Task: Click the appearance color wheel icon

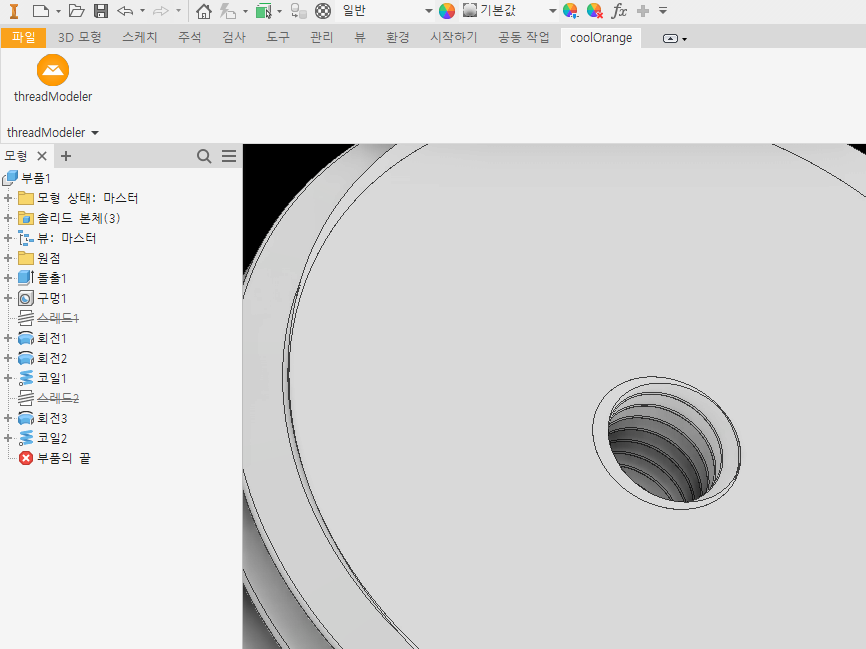Action: (447, 10)
